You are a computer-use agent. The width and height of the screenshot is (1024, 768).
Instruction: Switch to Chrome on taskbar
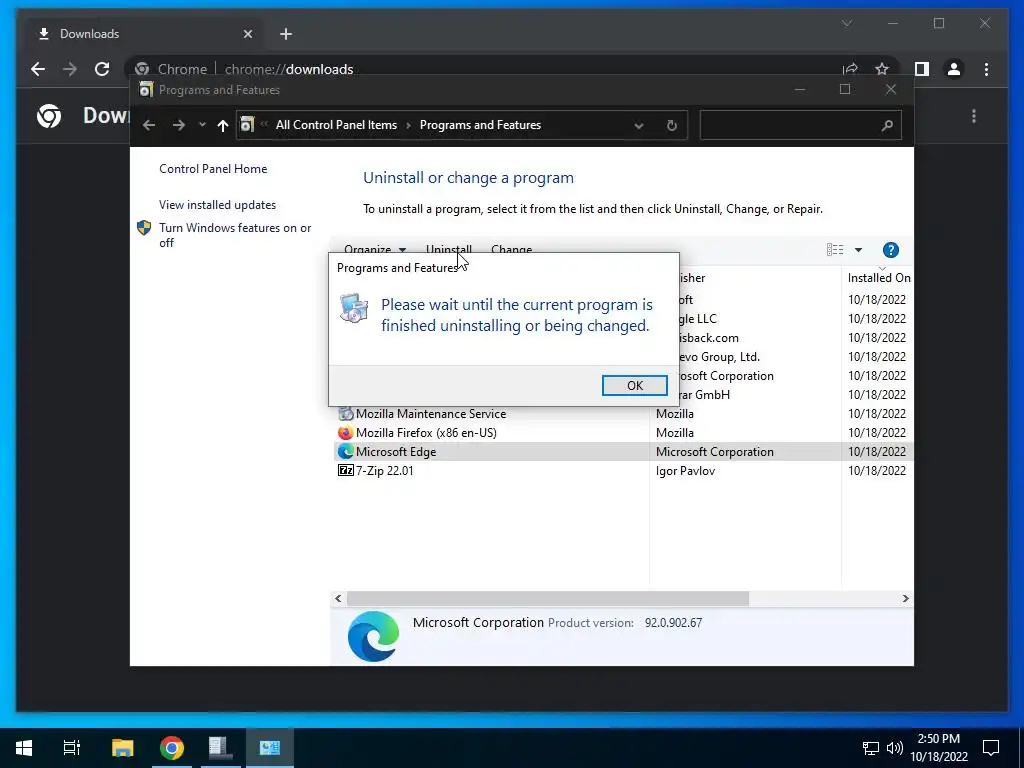click(x=172, y=748)
